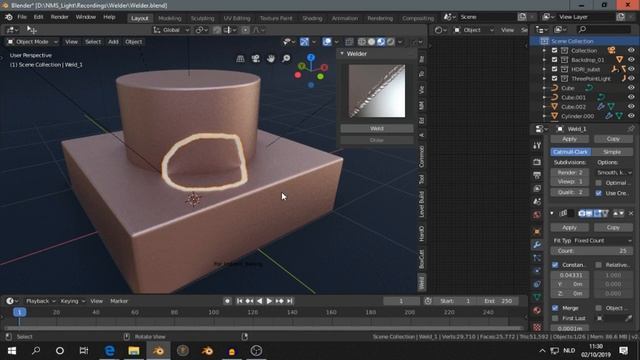
Task: Disable Use Creases checkbox
Action: 598,193
